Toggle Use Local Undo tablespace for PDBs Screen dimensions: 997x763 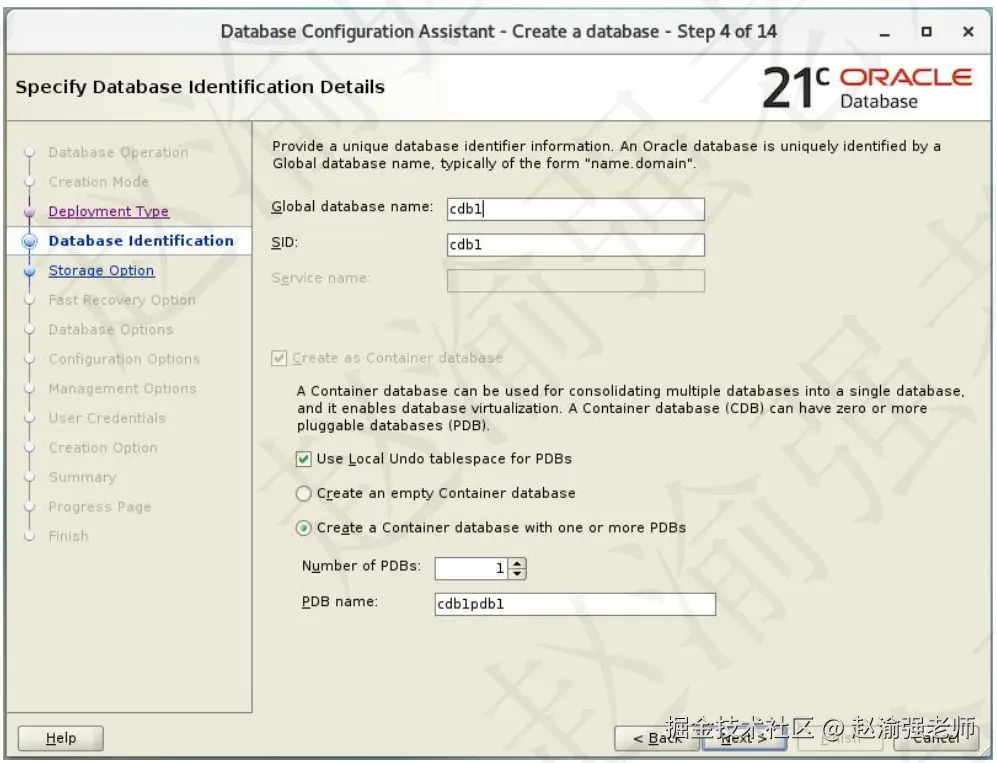pos(303,458)
